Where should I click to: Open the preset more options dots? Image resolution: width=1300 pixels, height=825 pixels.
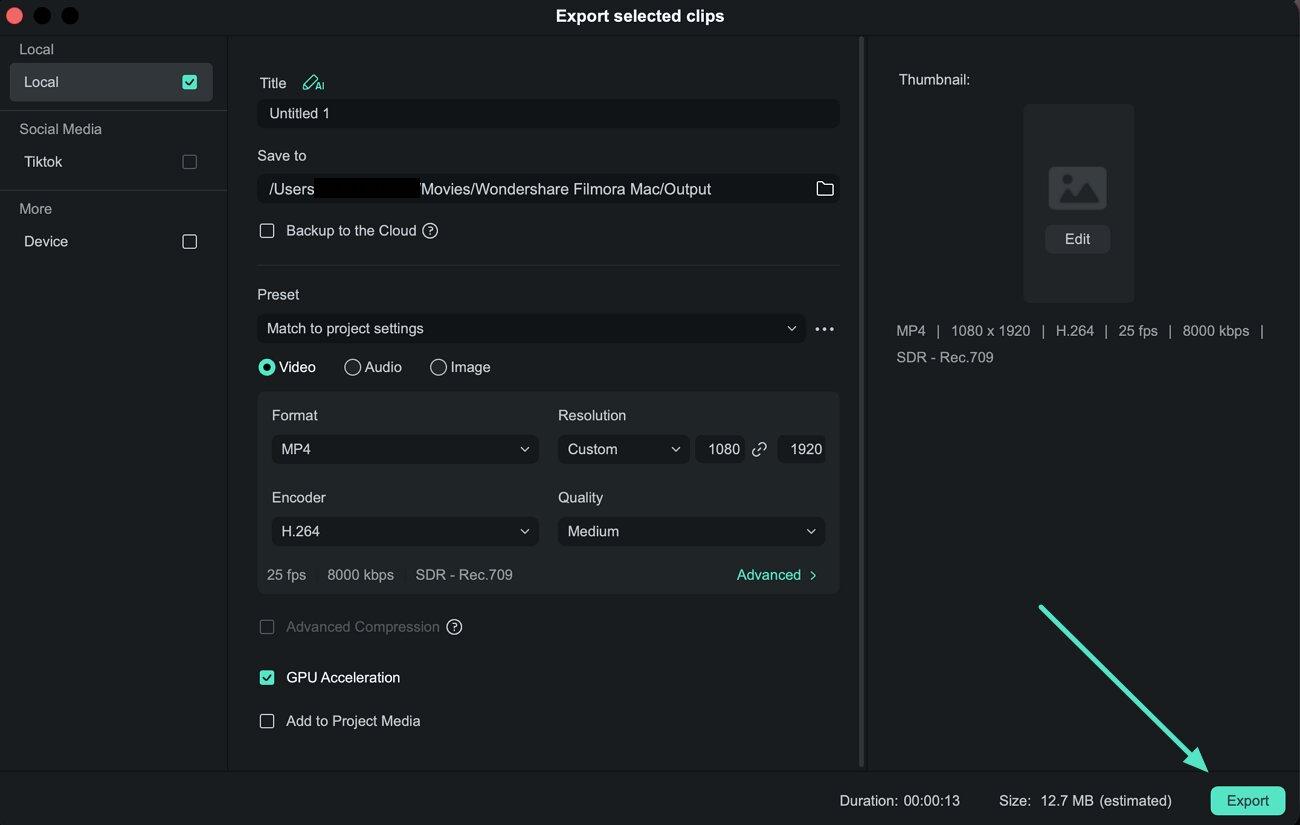click(x=824, y=329)
